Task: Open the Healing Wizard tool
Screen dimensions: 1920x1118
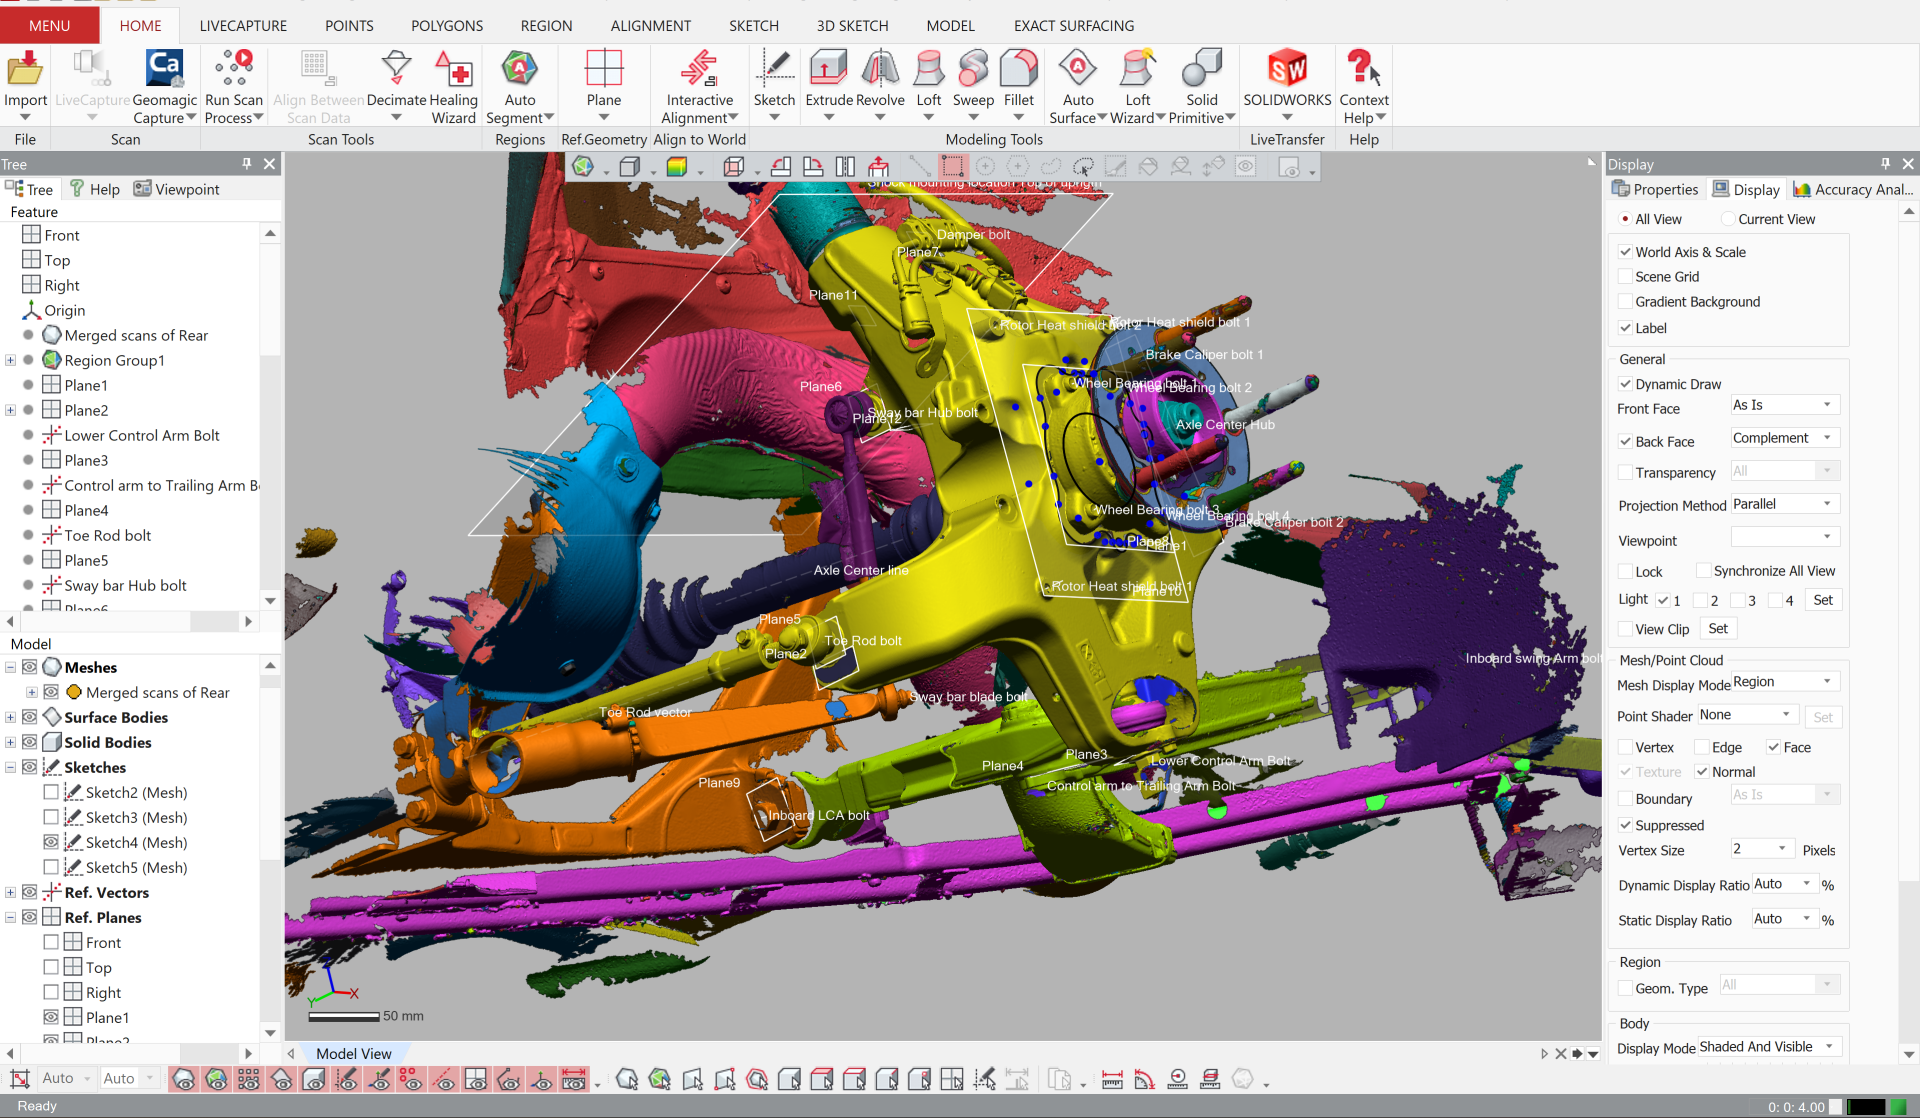Action: [453, 70]
